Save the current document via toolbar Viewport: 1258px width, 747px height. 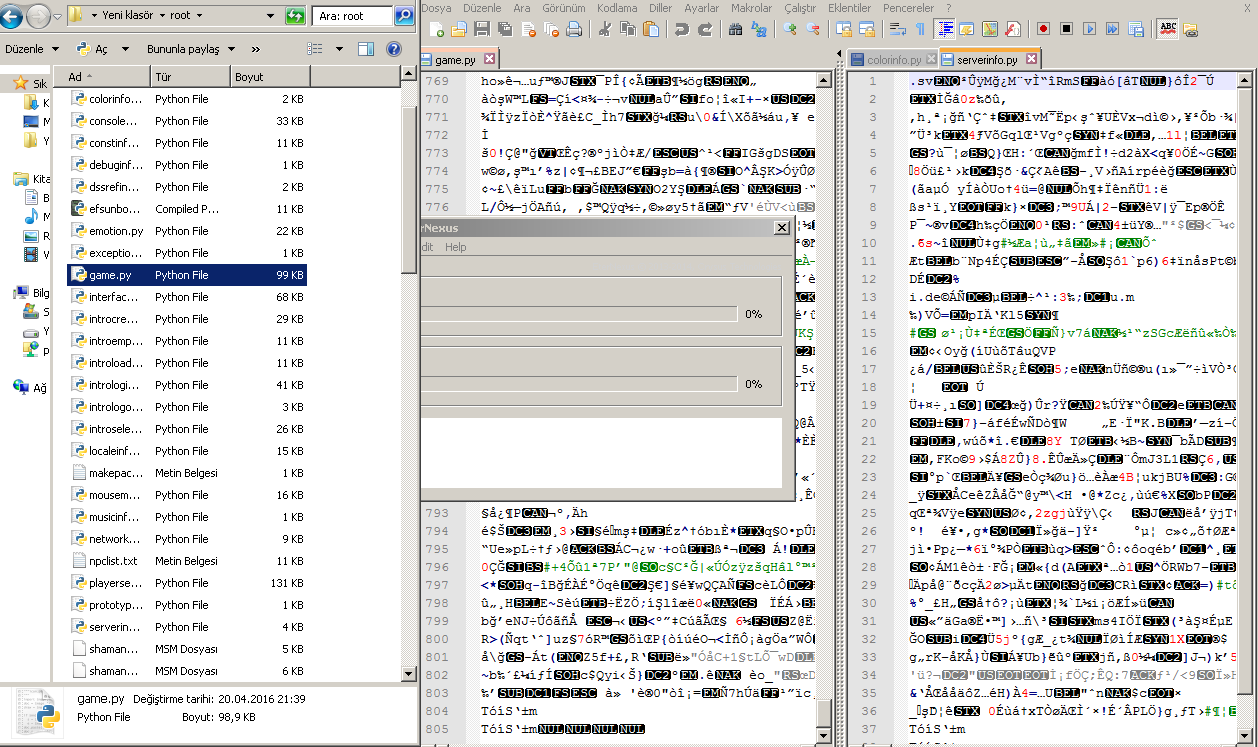482,30
